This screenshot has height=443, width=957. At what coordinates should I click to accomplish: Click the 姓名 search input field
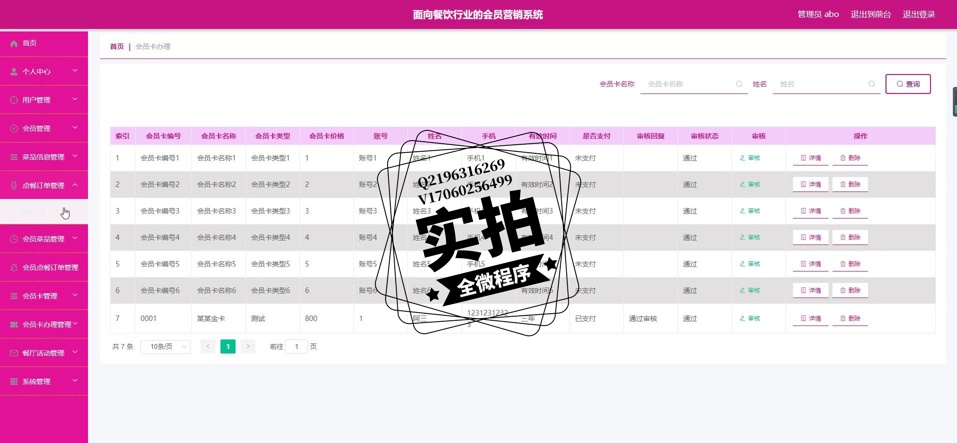pos(820,85)
